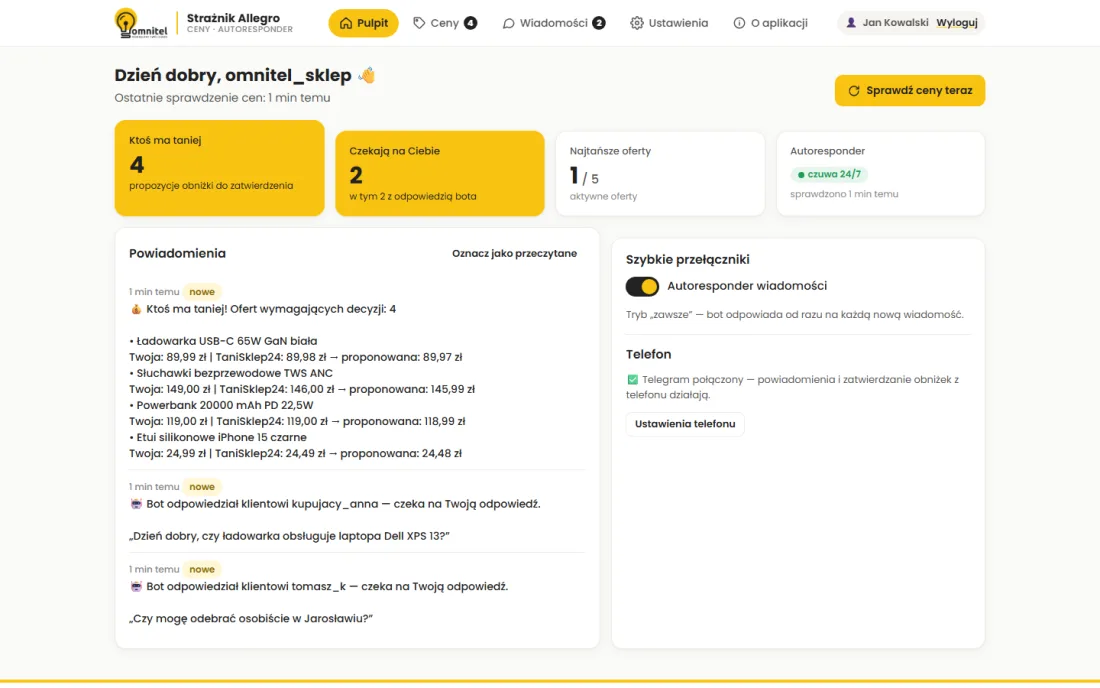Image resolution: width=1100 pixels, height=688 pixels.
Task: Click the Szybkie przełączniki heading
Action: click(x=688, y=259)
